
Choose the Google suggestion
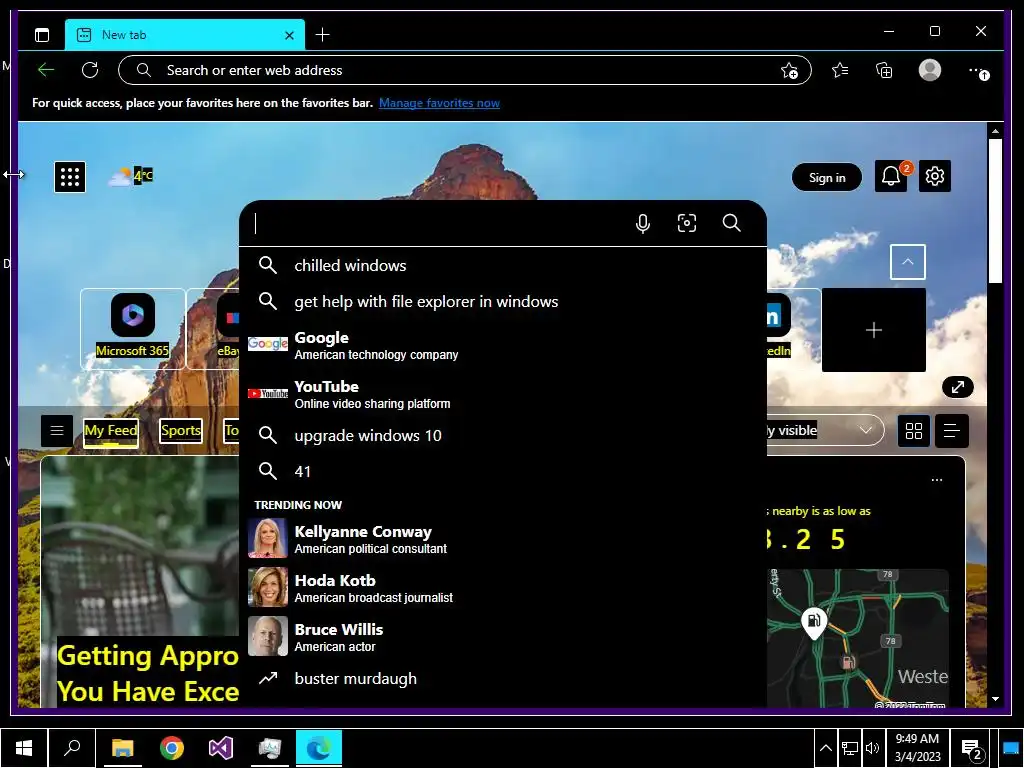click(503, 345)
